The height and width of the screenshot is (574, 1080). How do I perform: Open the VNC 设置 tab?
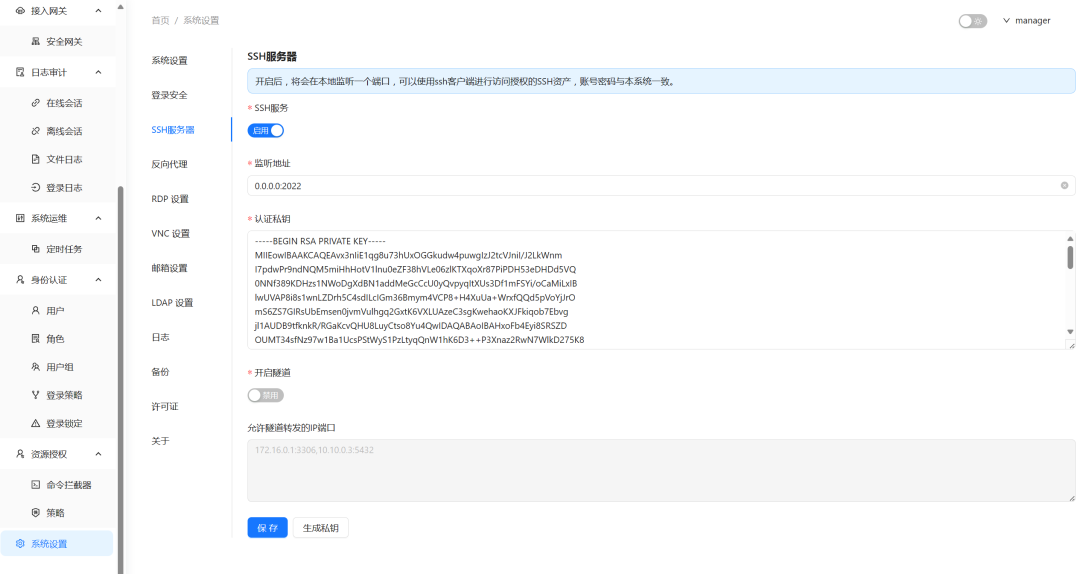tap(171, 234)
